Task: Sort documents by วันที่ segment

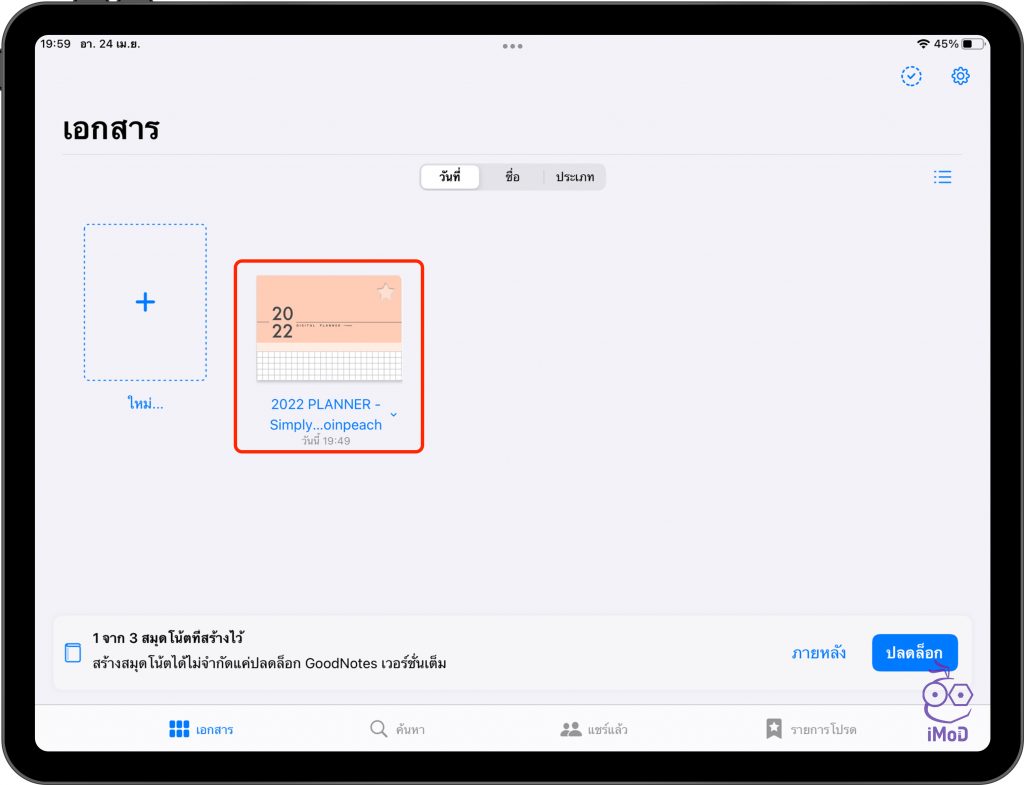Action: (x=449, y=177)
